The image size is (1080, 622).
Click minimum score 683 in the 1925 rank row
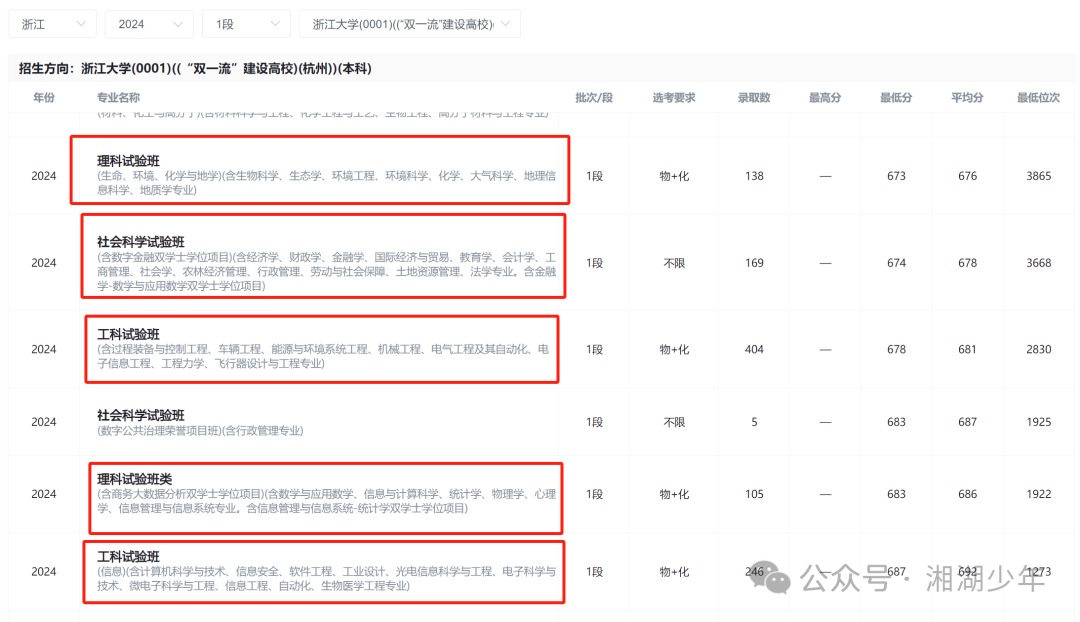(896, 422)
